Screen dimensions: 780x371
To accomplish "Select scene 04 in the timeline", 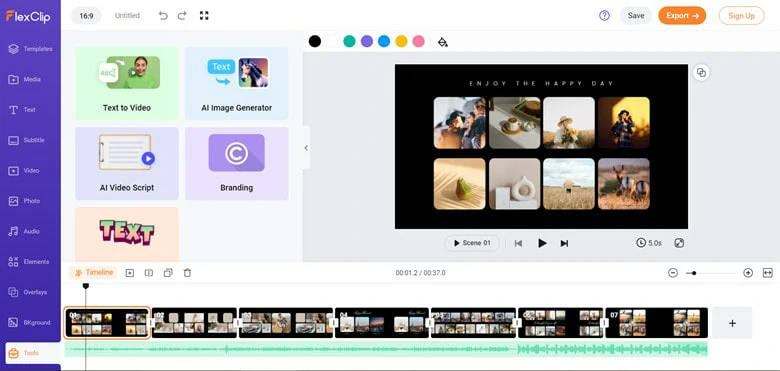I will point(382,323).
